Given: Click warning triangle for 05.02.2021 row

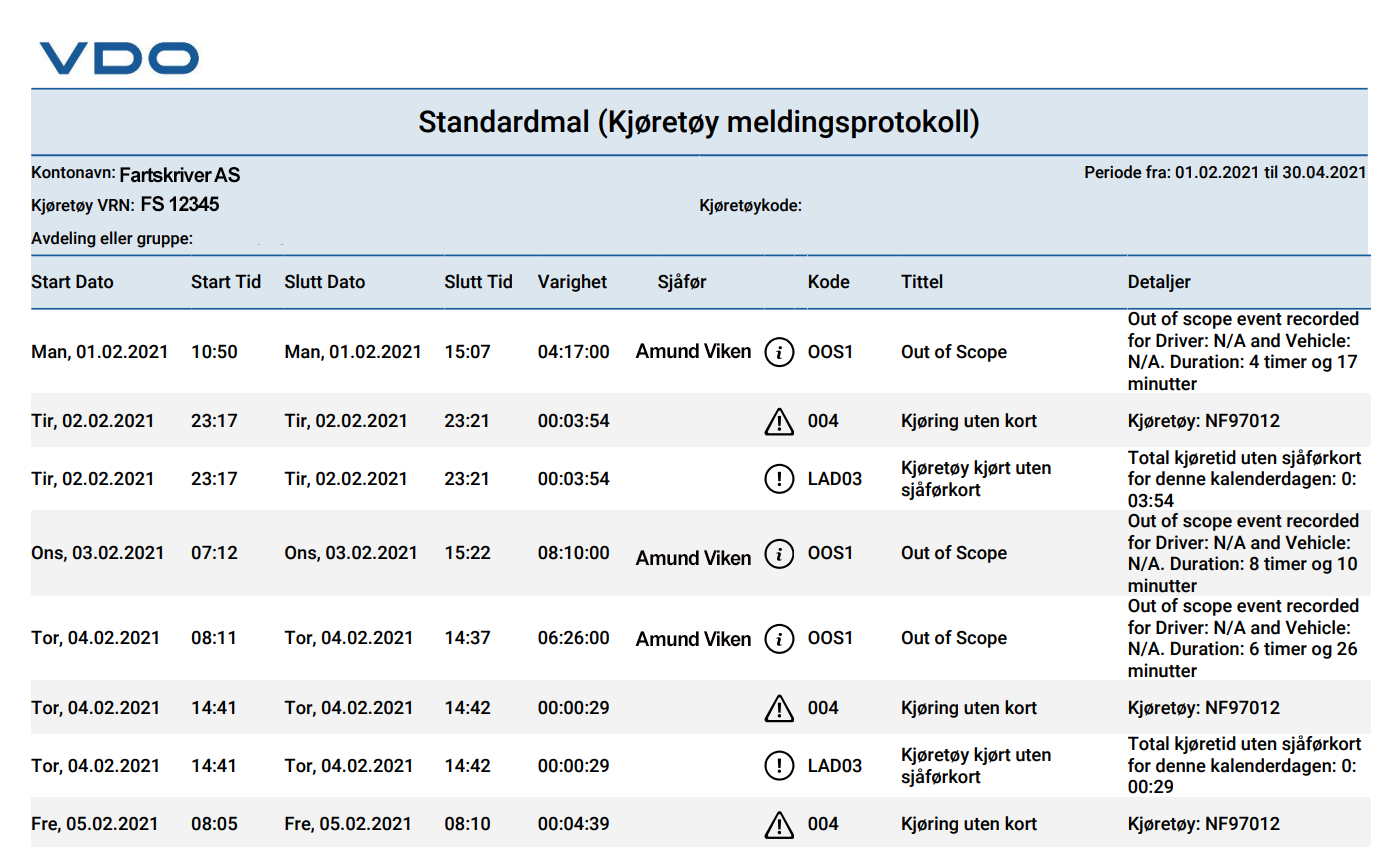Looking at the screenshot, I should pyautogui.click(x=778, y=824).
